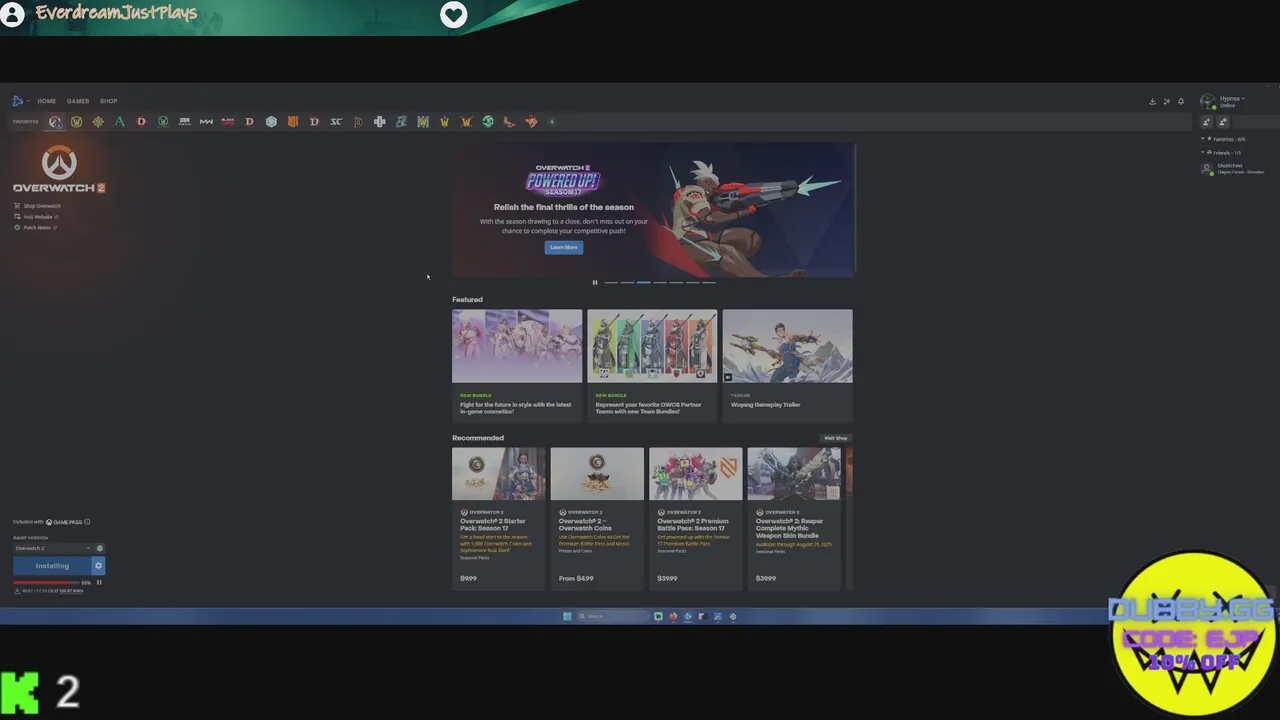Pause the Overwatch 2 installation
The height and width of the screenshot is (720, 1280).
99,582
